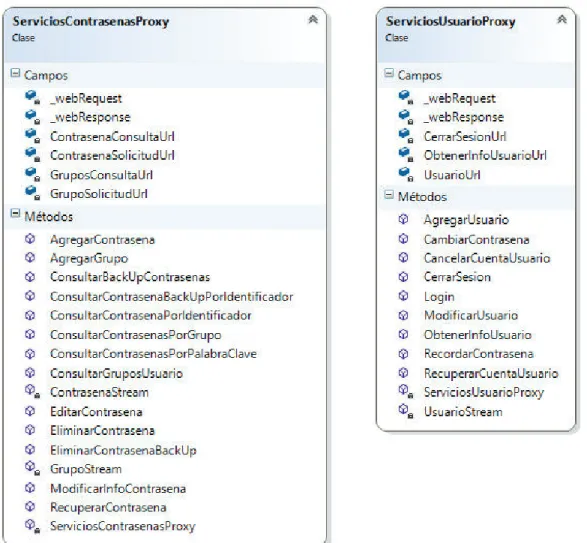Image resolution: width=587 pixels, height=543 pixels.
Task: Select the GruposConsultaUrl field
Action: [x=101, y=175]
